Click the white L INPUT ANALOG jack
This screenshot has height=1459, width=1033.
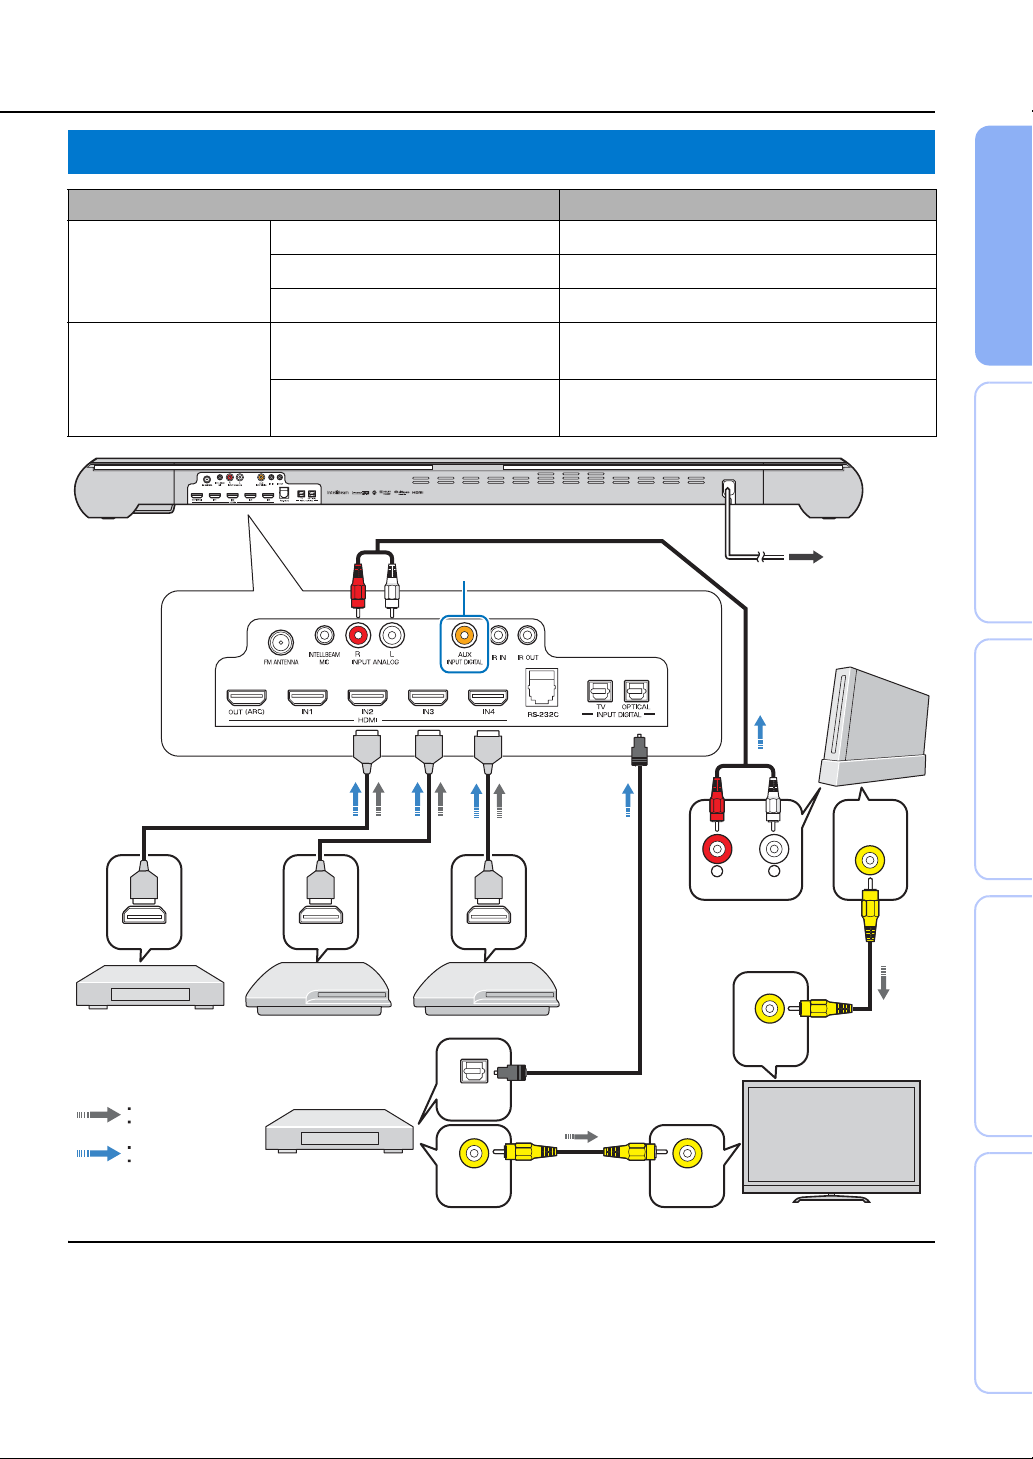[392, 634]
